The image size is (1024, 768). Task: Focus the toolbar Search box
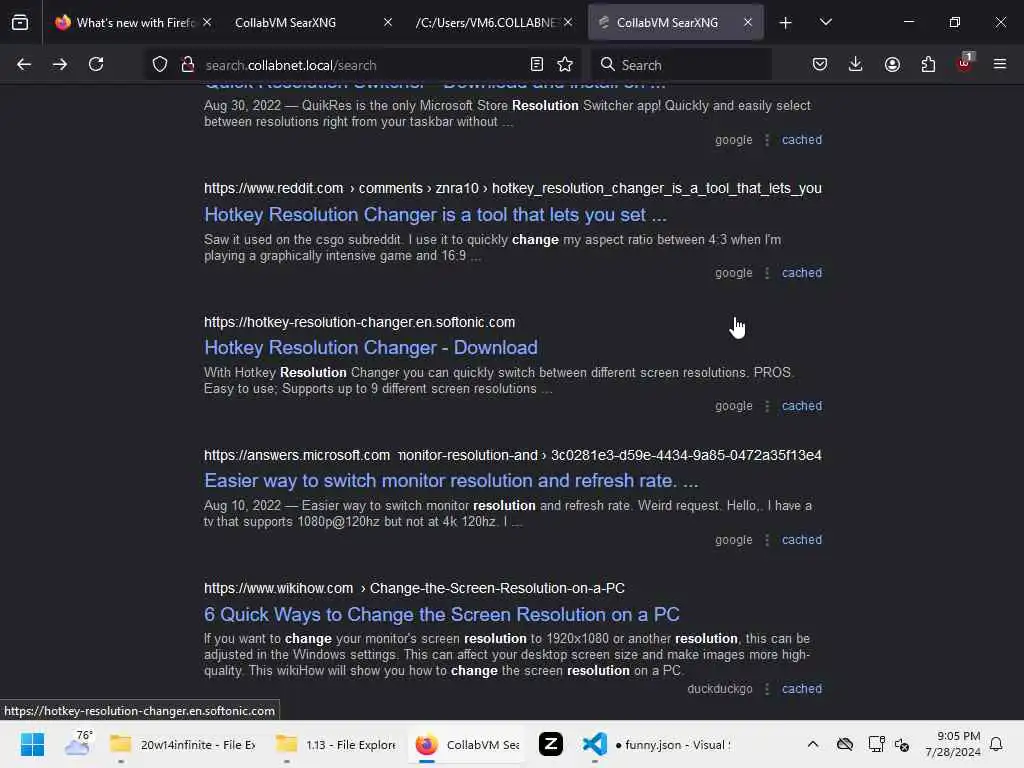tap(682, 65)
